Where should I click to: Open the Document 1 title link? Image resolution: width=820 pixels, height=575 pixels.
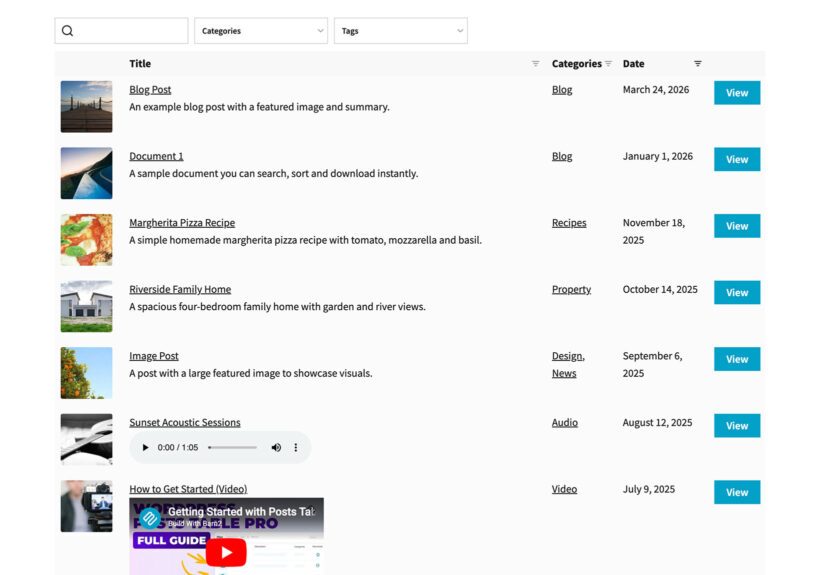[x=156, y=156]
